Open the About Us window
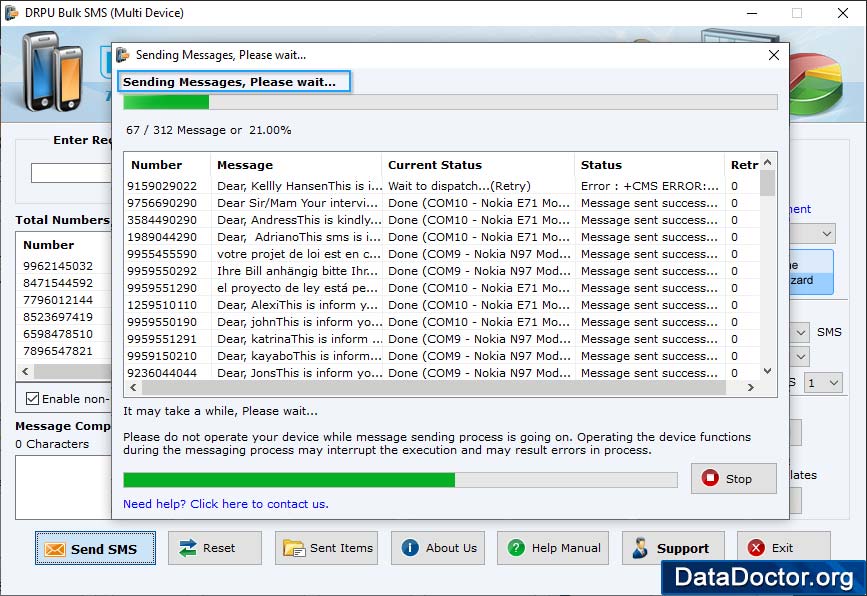Image resolution: width=867 pixels, height=596 pixels. [x=438, y=548]
